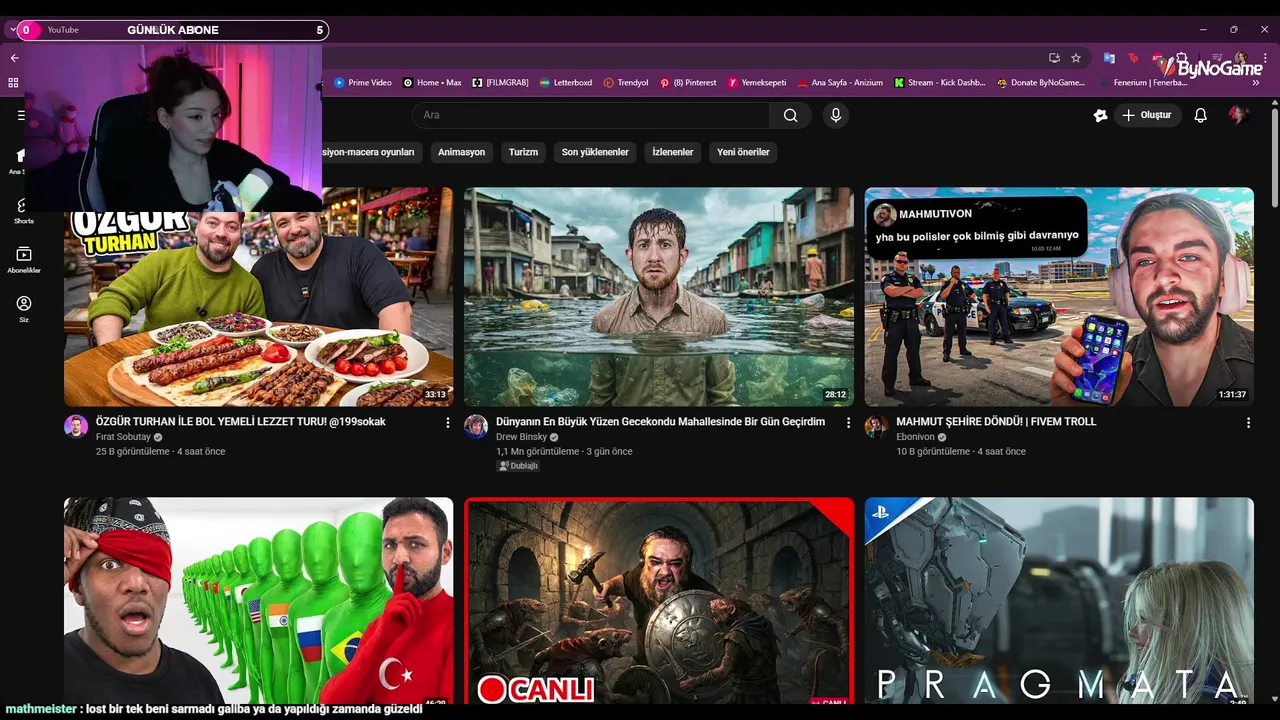Viewport: 1280px width, 720px height.
Task: Open the account avatar menu on YouTube
Action: (x=1239, y=115)
